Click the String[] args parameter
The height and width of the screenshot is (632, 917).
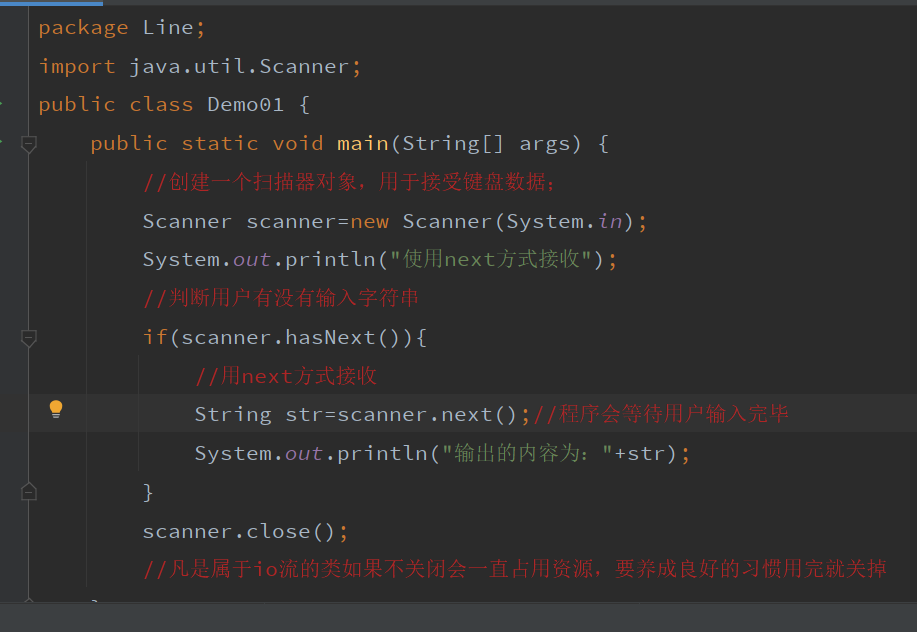[x=491, y=144]
